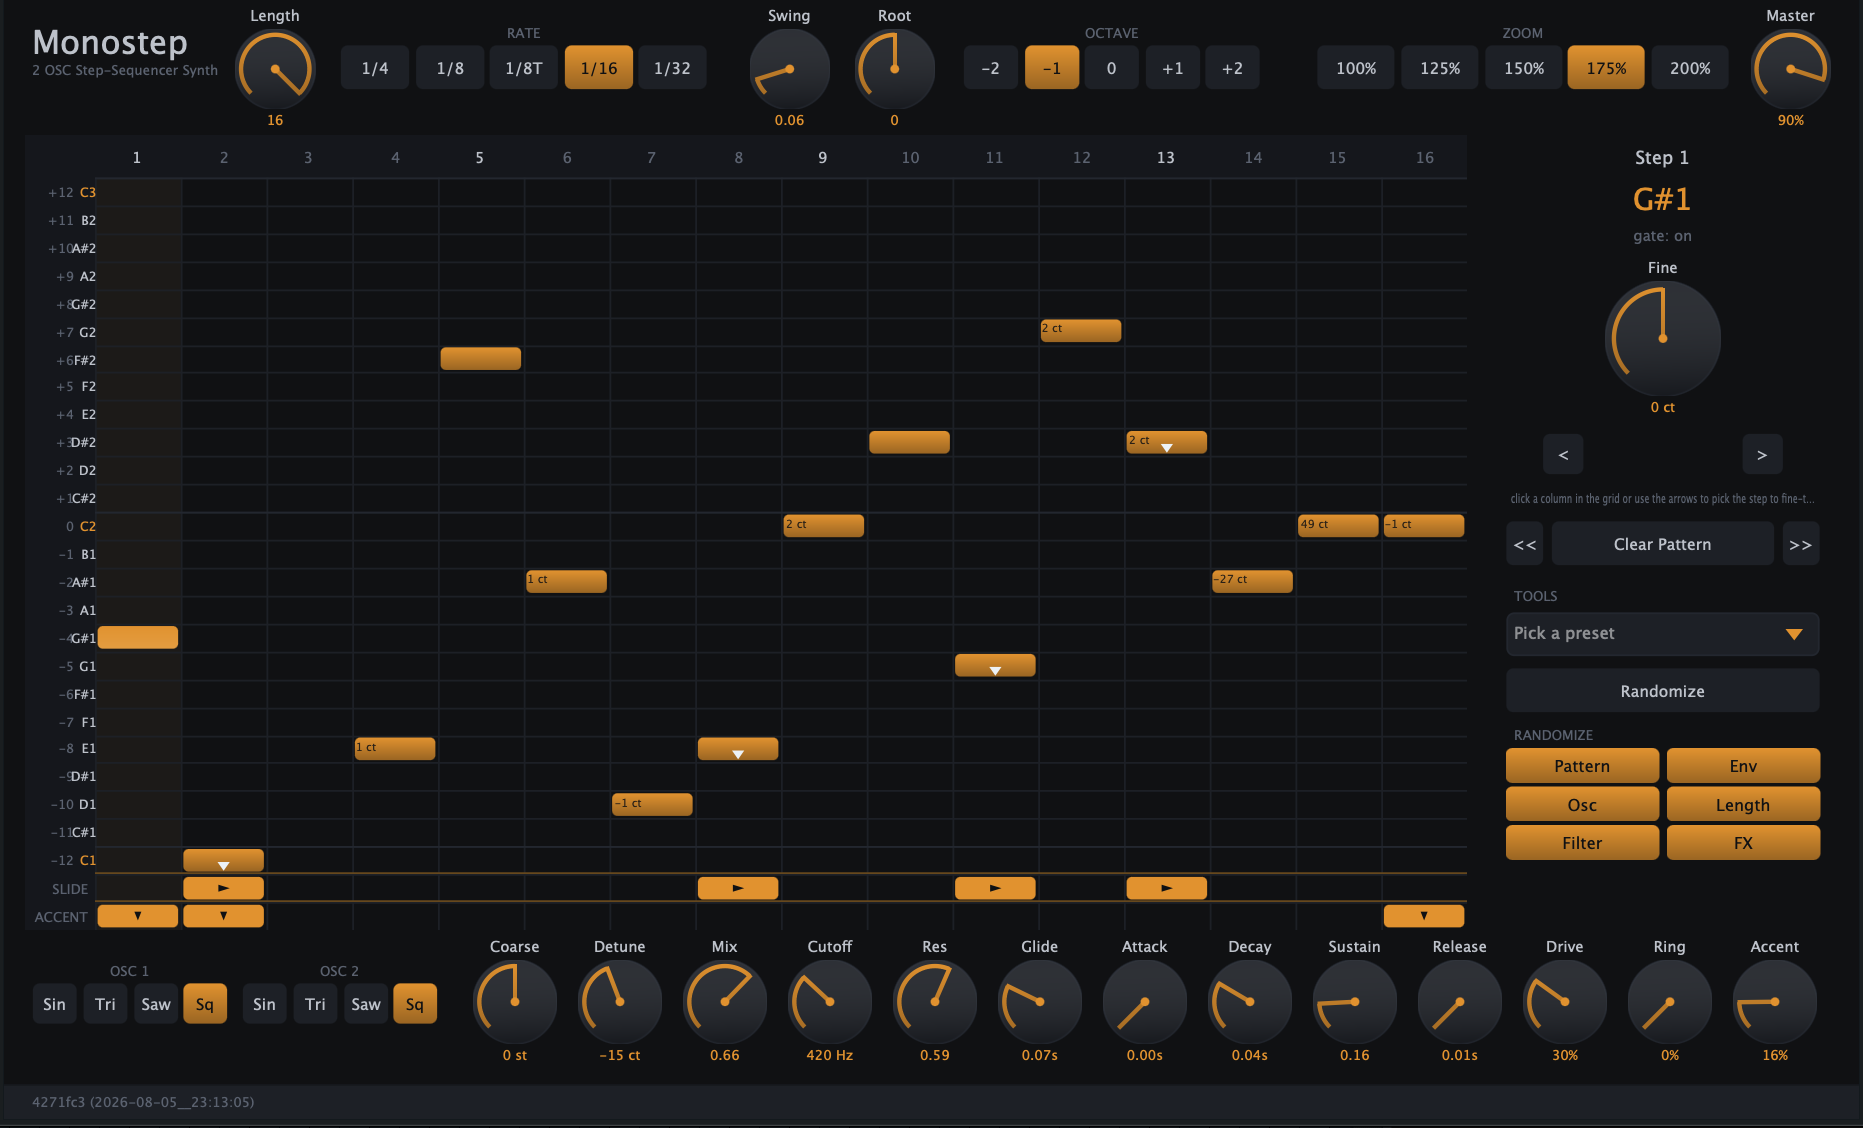Select the Sin waveform for OSC 1

tap(54, 1004)
